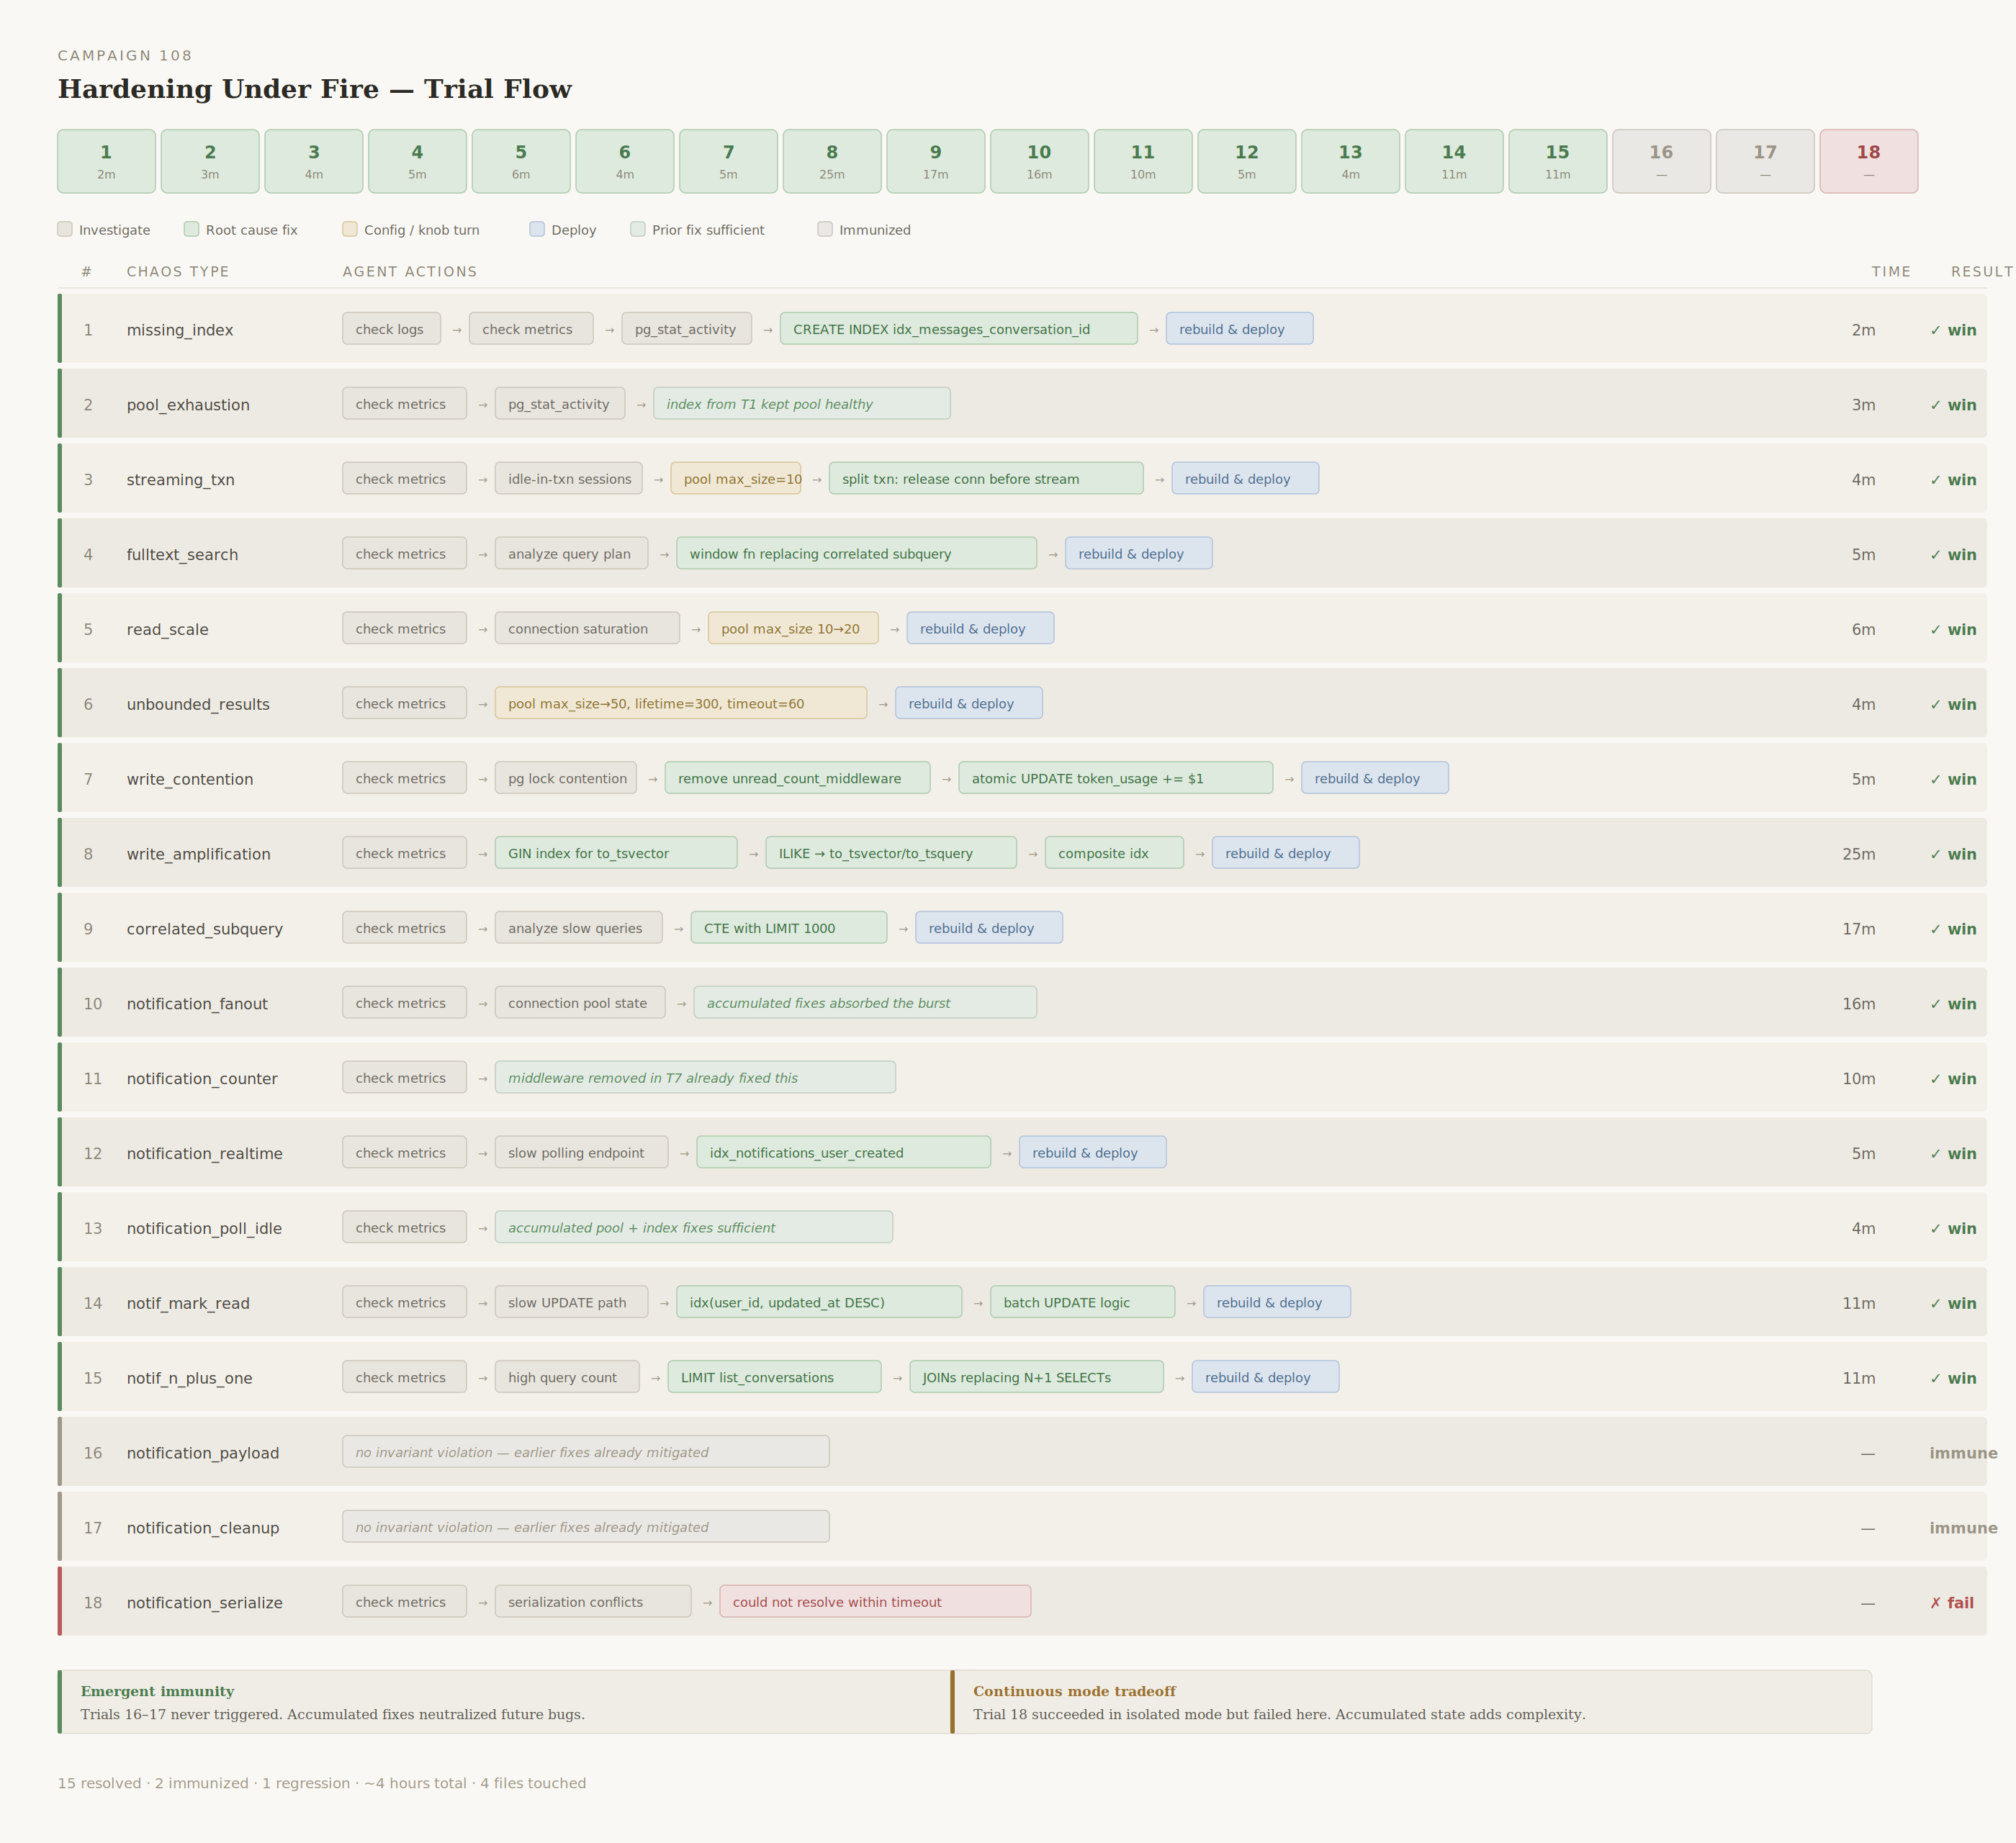
Task: Toggle the Immunized legend checkbox
Action: [x=825, y=229]
